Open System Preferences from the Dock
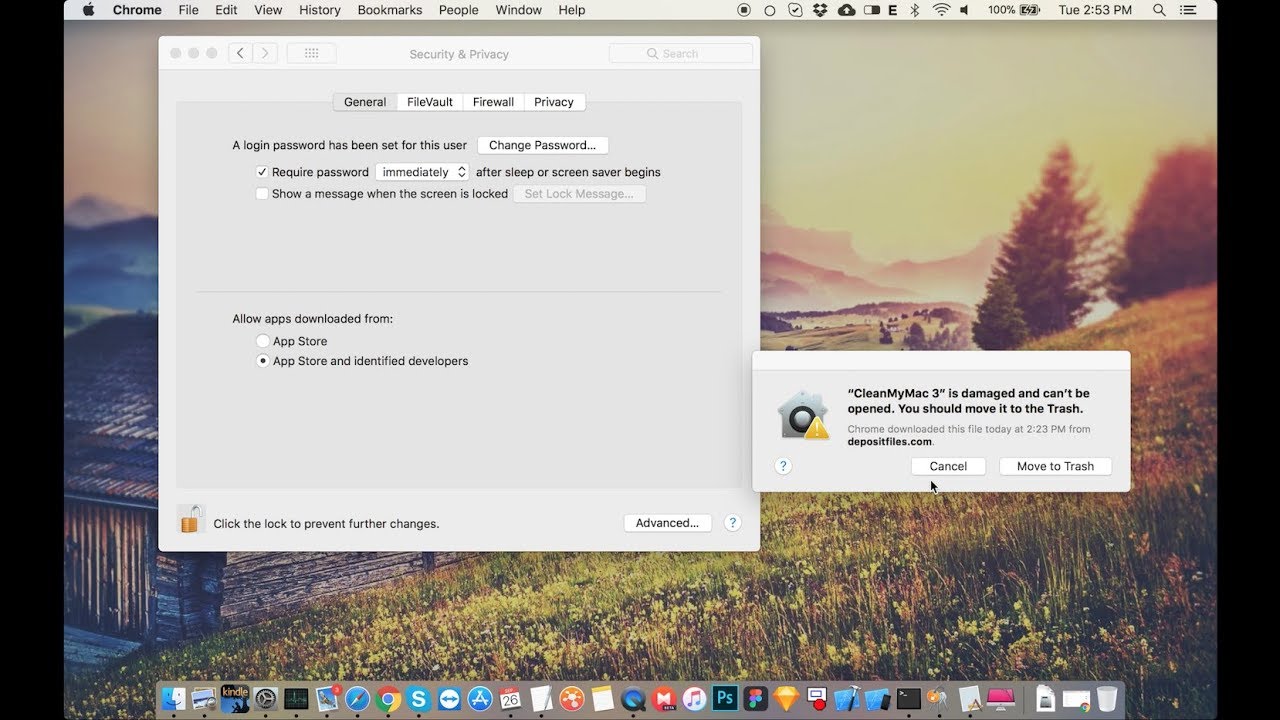This screenshot has width=1280, height=720. coord(266,699)
